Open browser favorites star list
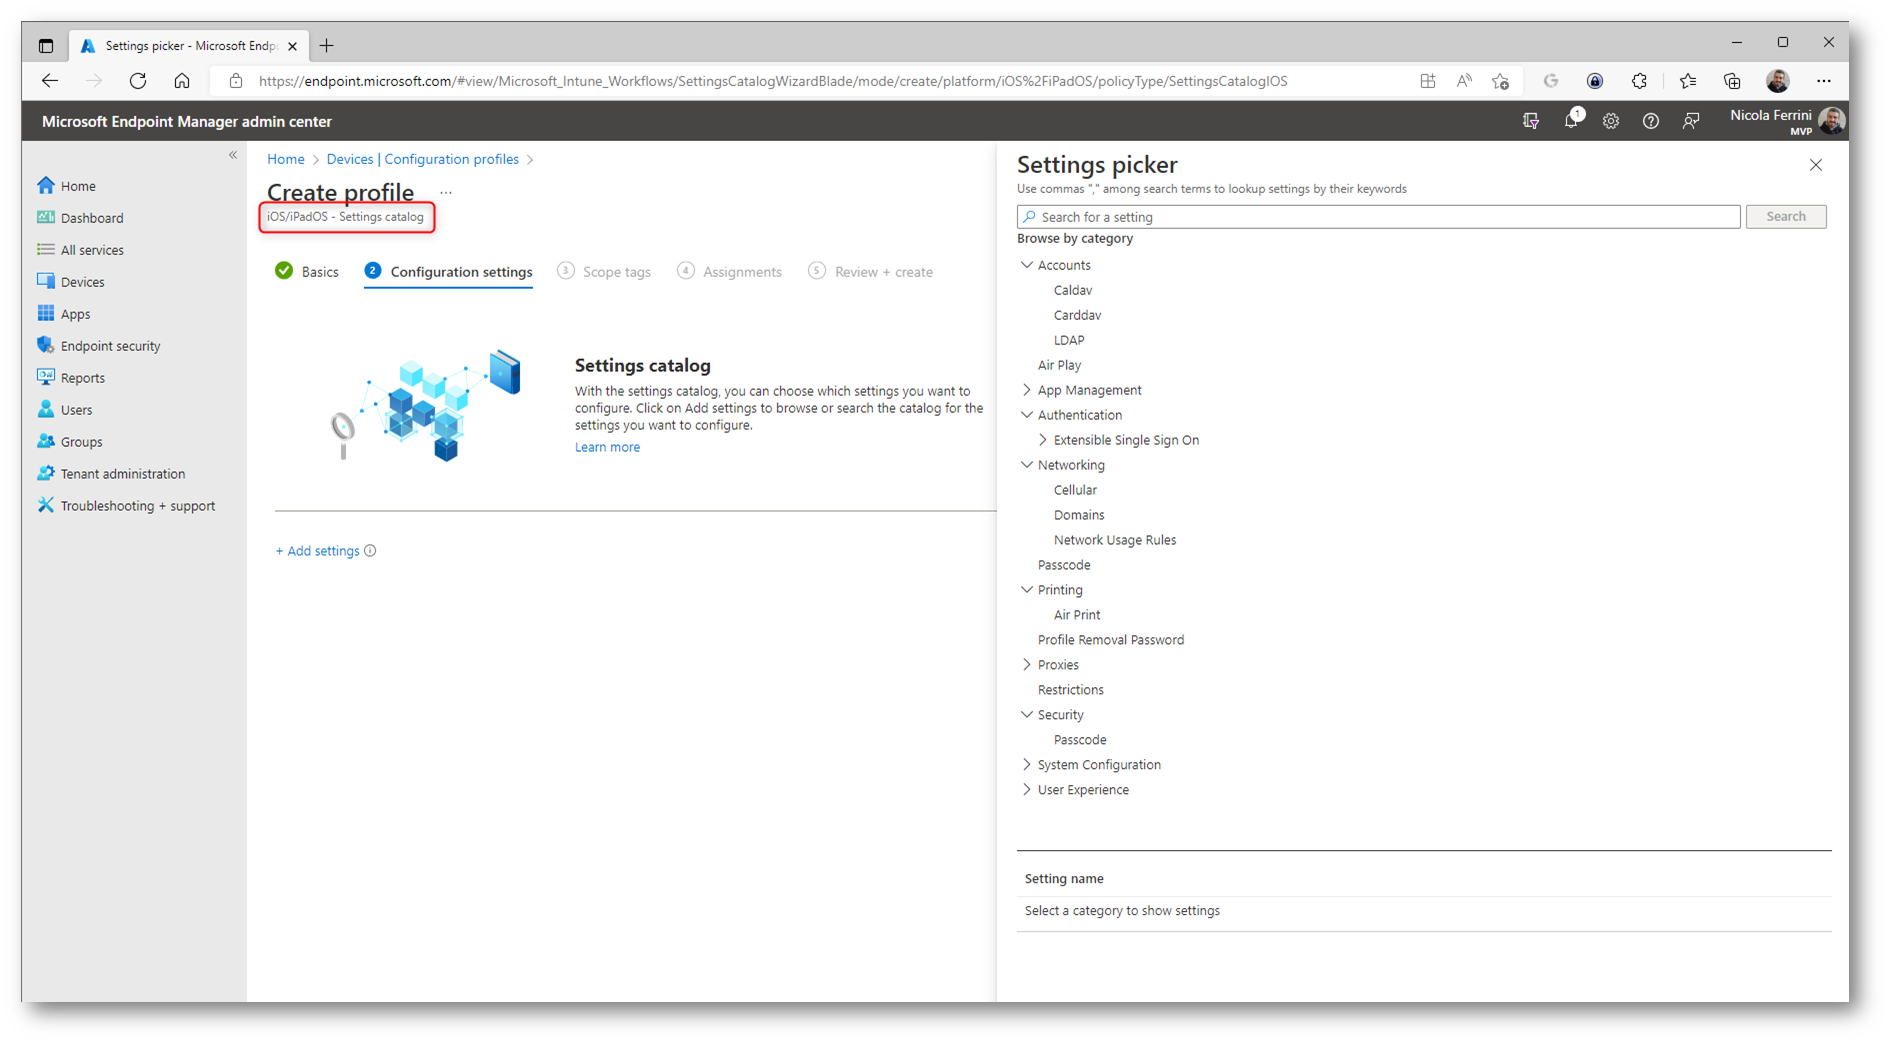Image resolution: width=1891 pixels, height=1044 pixels. point(1688,81)
